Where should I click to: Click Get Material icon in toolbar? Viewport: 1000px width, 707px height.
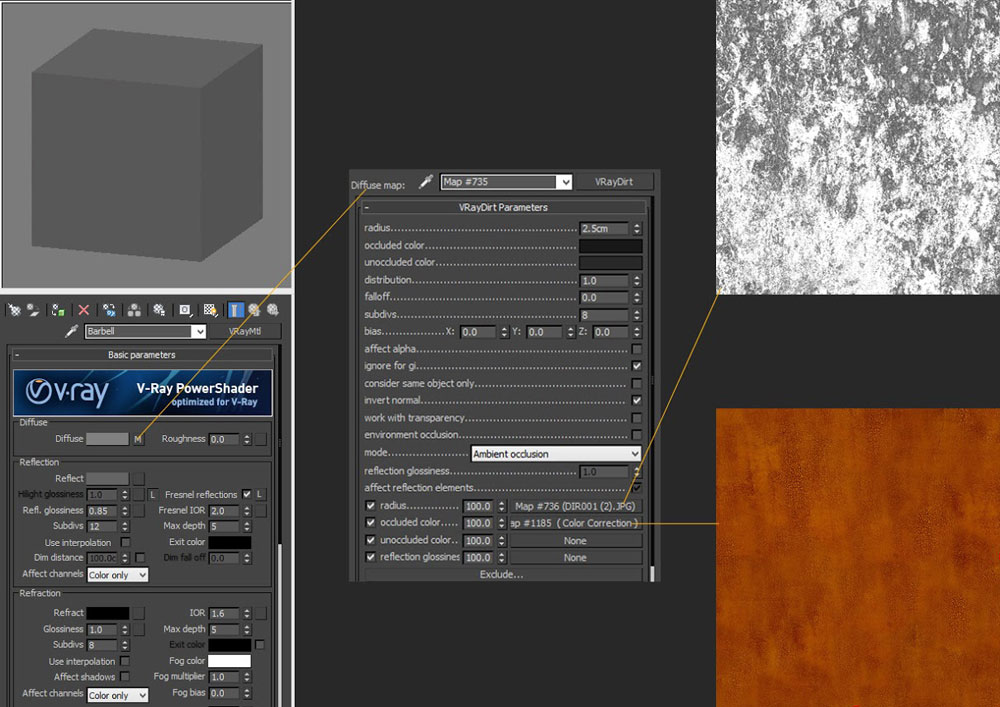[14, 311]
